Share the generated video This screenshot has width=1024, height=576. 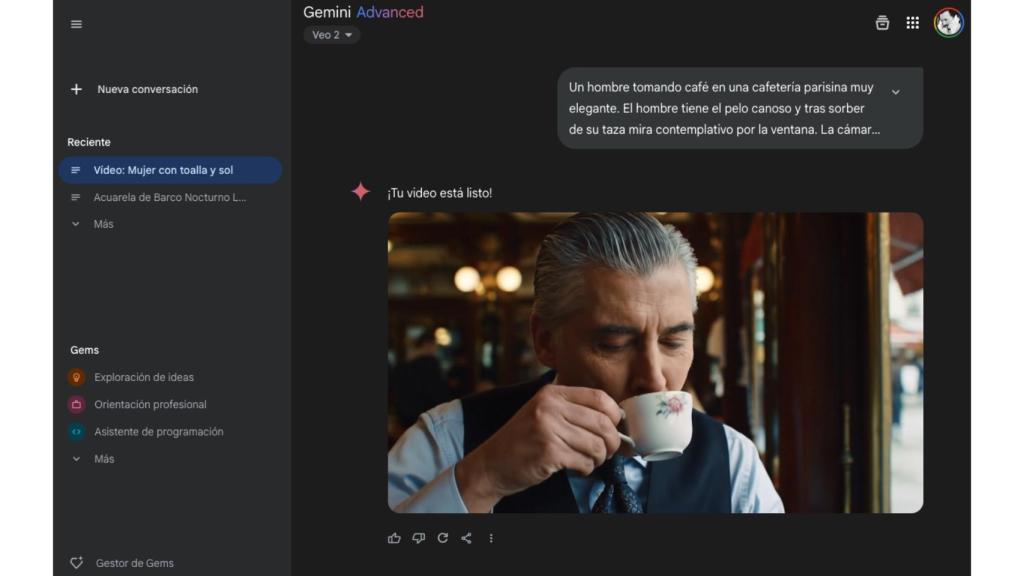466,538
